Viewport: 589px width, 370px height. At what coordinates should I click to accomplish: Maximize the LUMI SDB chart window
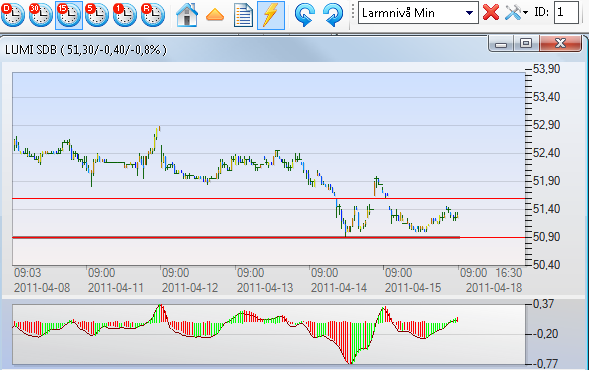[x=526, y=44]
